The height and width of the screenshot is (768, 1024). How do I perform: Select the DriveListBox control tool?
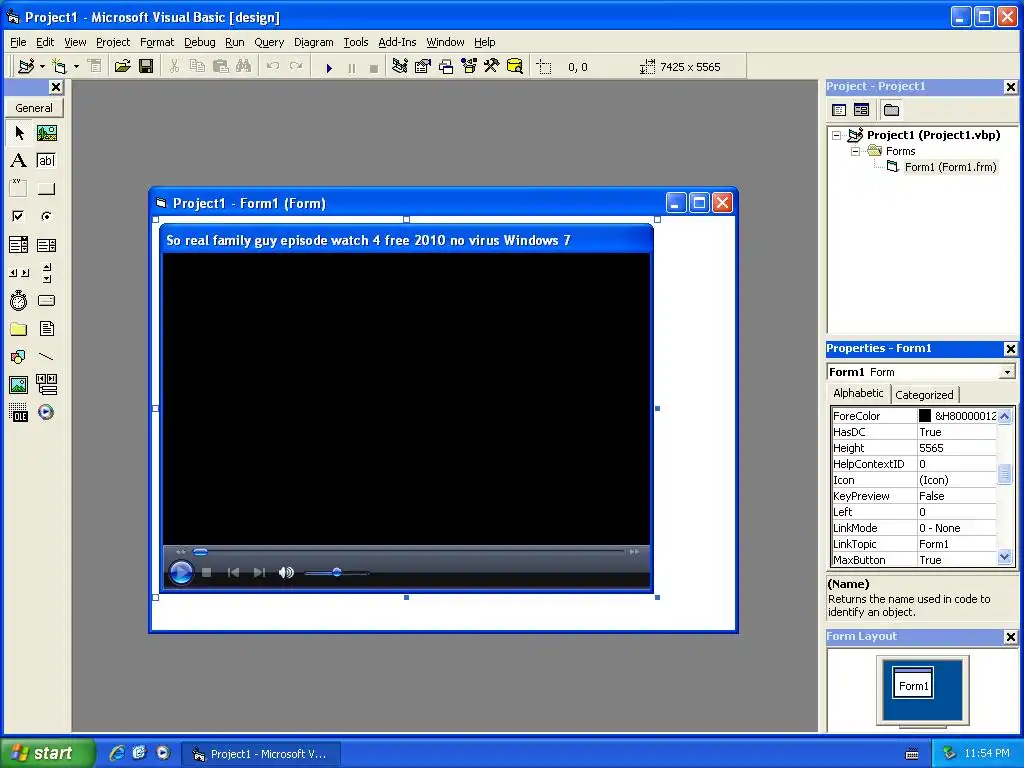46,300
